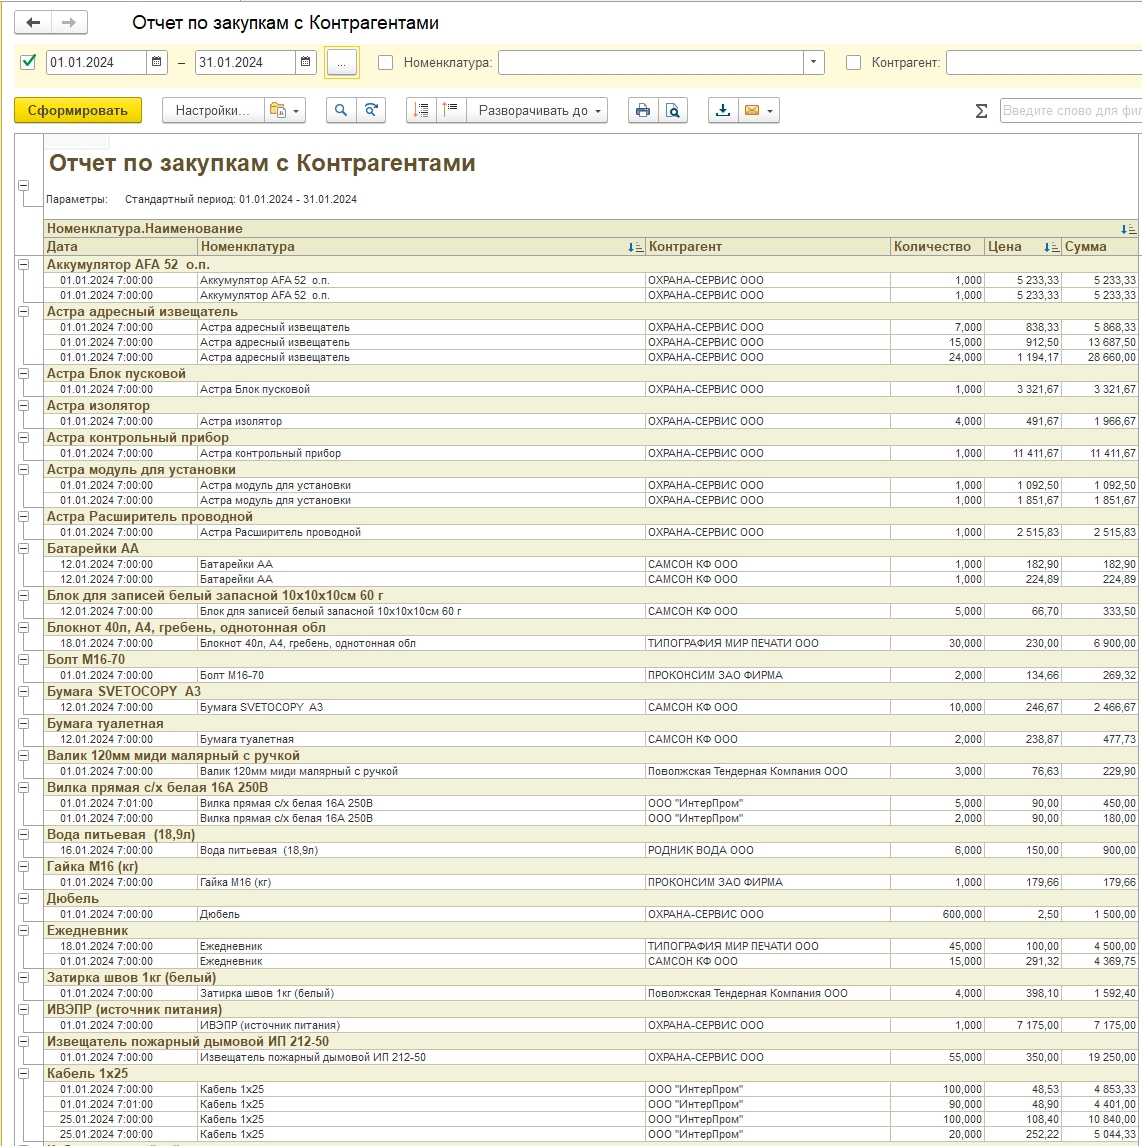
Task: Collapse the Гайка М16 (кг) group
Action: pos(23,867)
